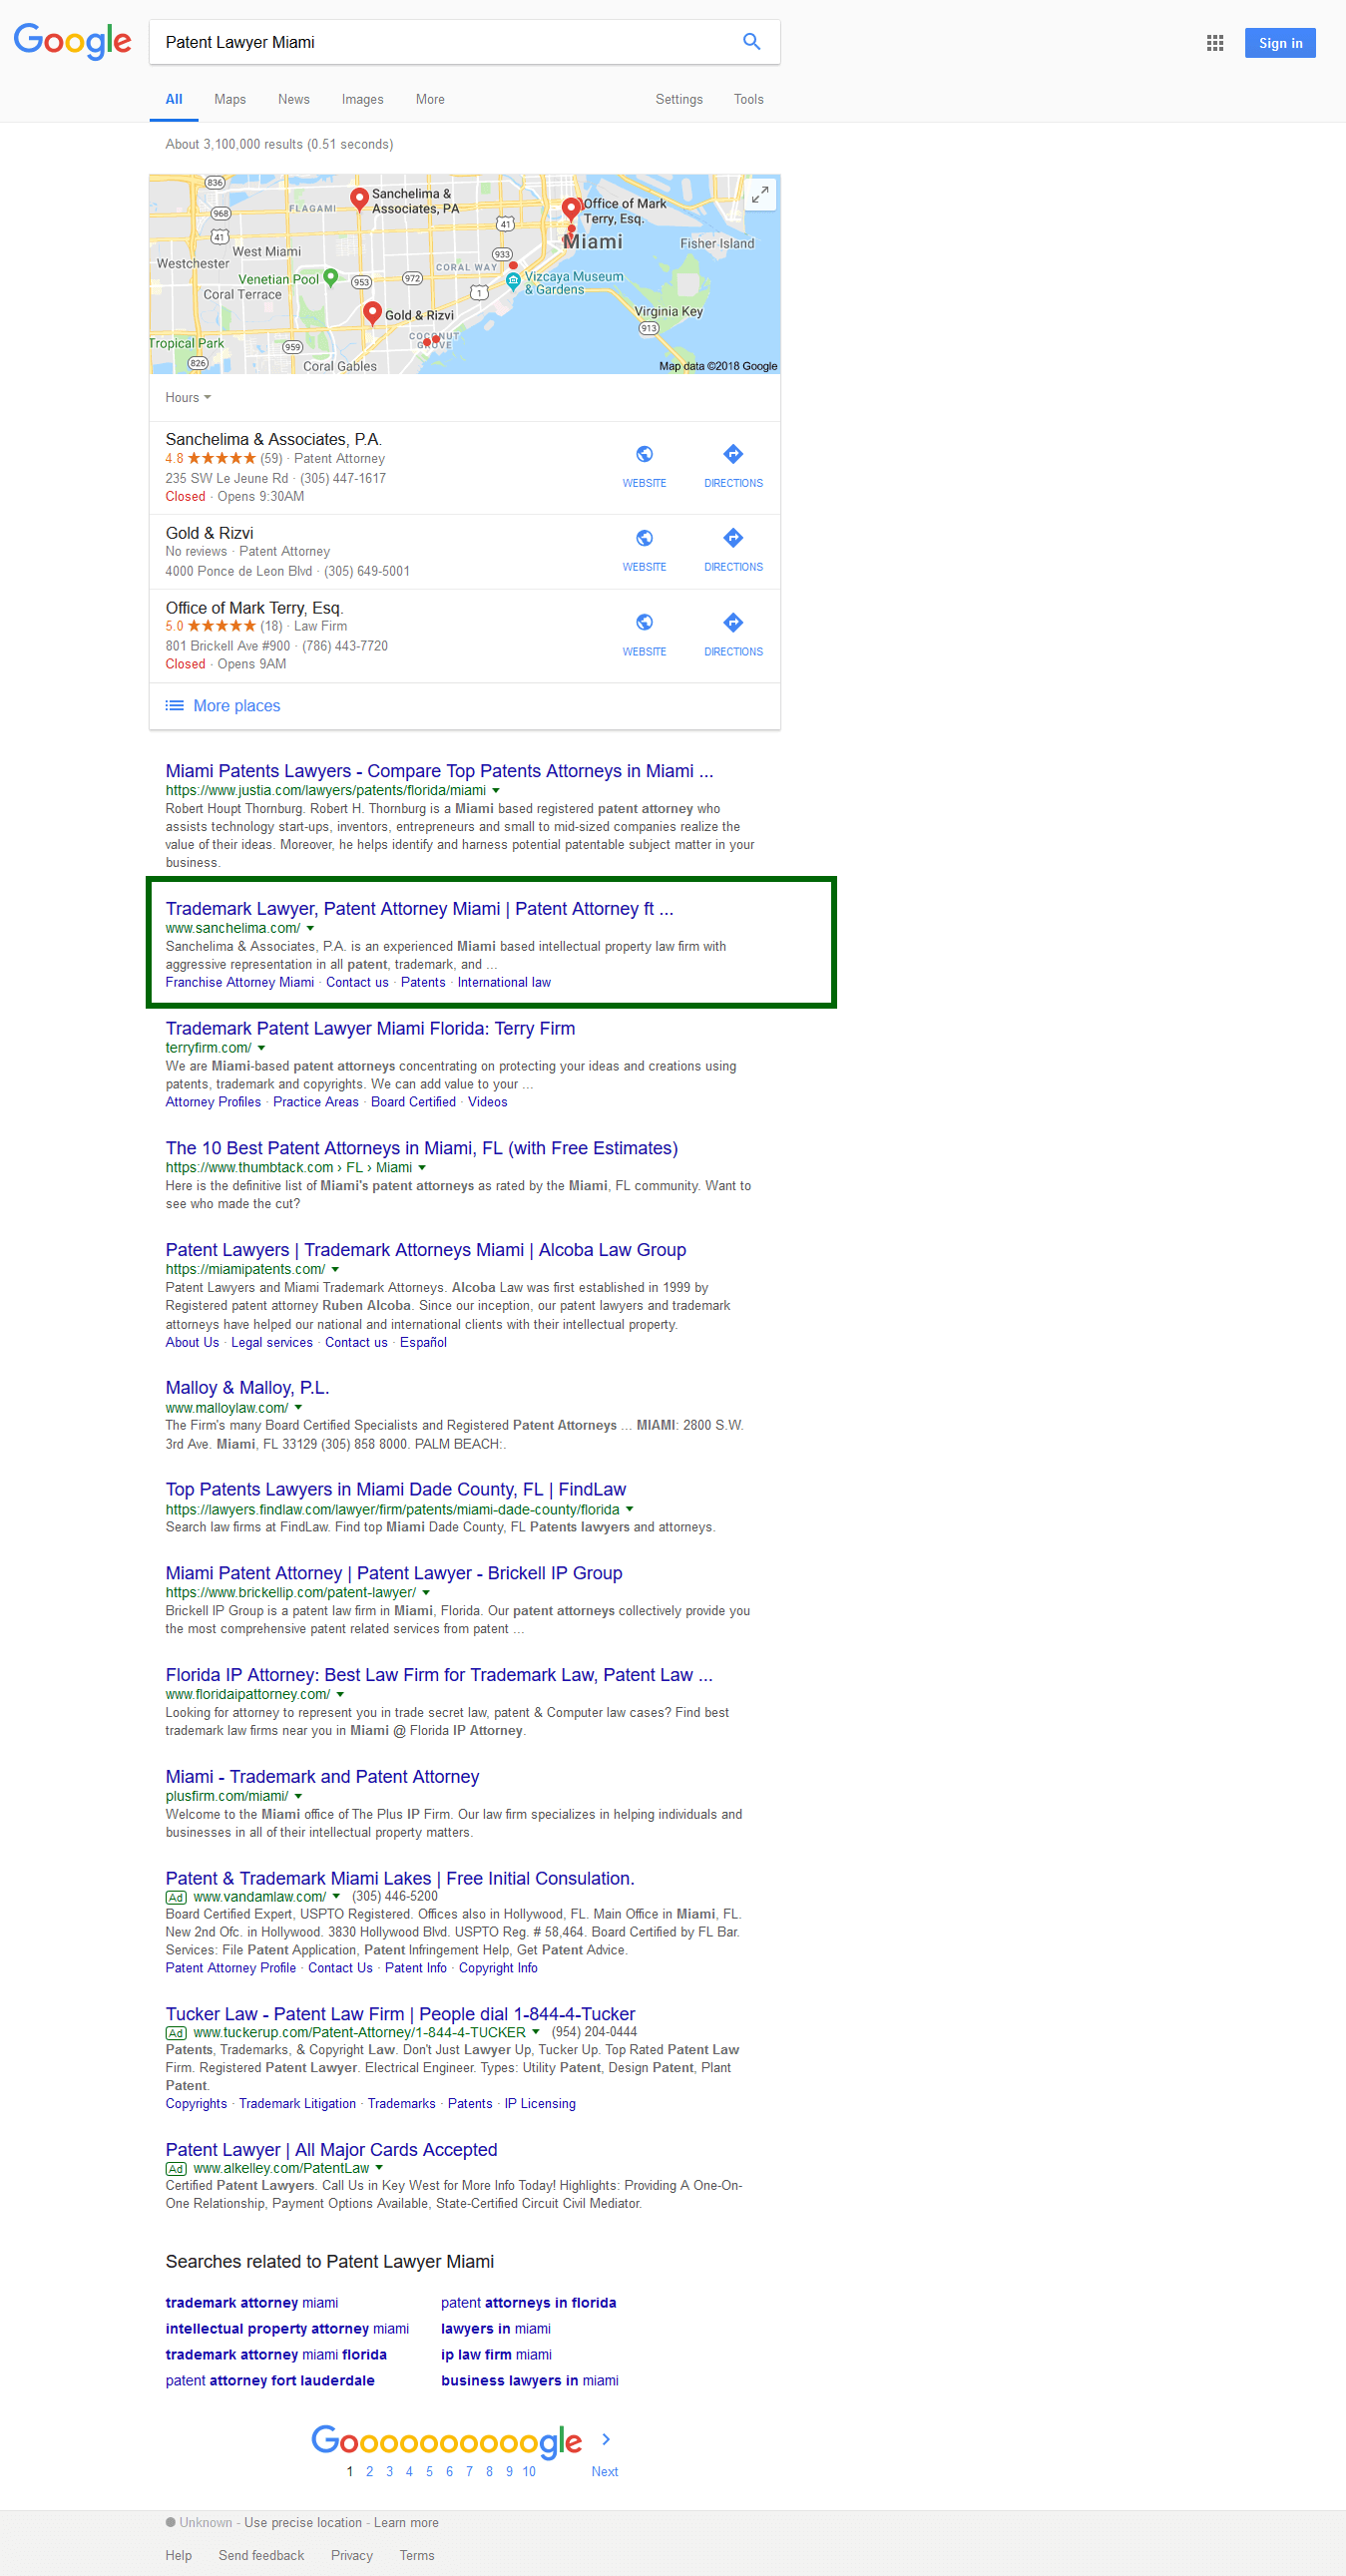Open Office of Mark Terry website icon

645,622
